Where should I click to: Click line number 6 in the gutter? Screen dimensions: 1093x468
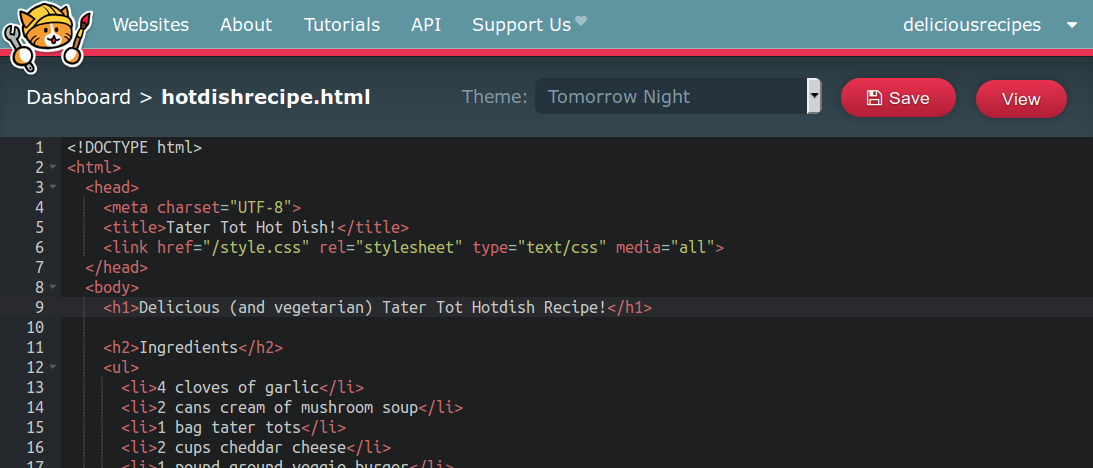39,248
